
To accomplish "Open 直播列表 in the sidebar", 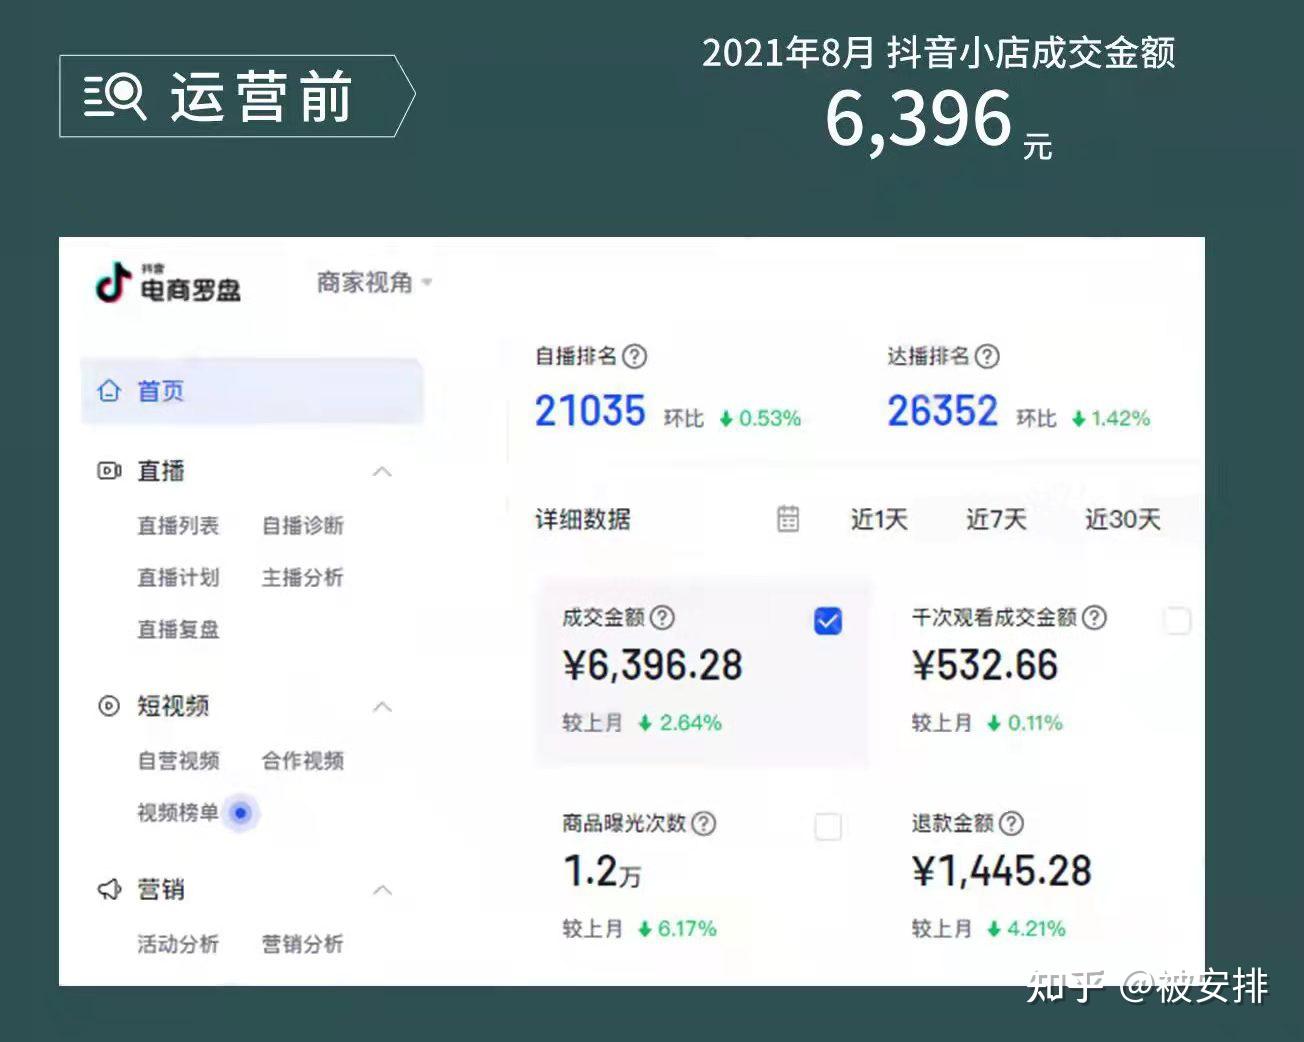I will [x=178, y=526].
